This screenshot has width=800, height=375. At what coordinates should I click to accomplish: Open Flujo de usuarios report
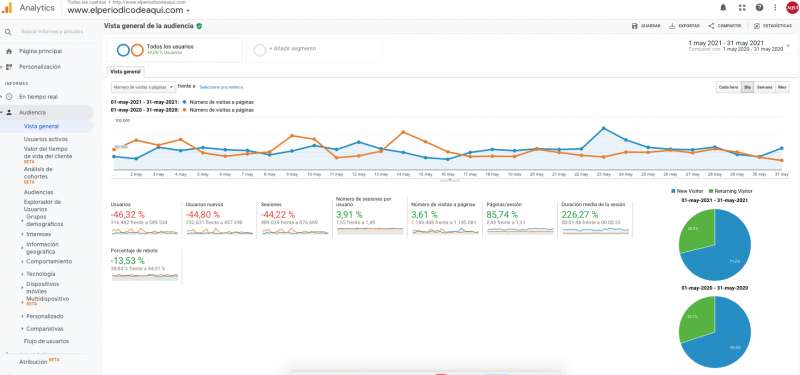(46, 341)
